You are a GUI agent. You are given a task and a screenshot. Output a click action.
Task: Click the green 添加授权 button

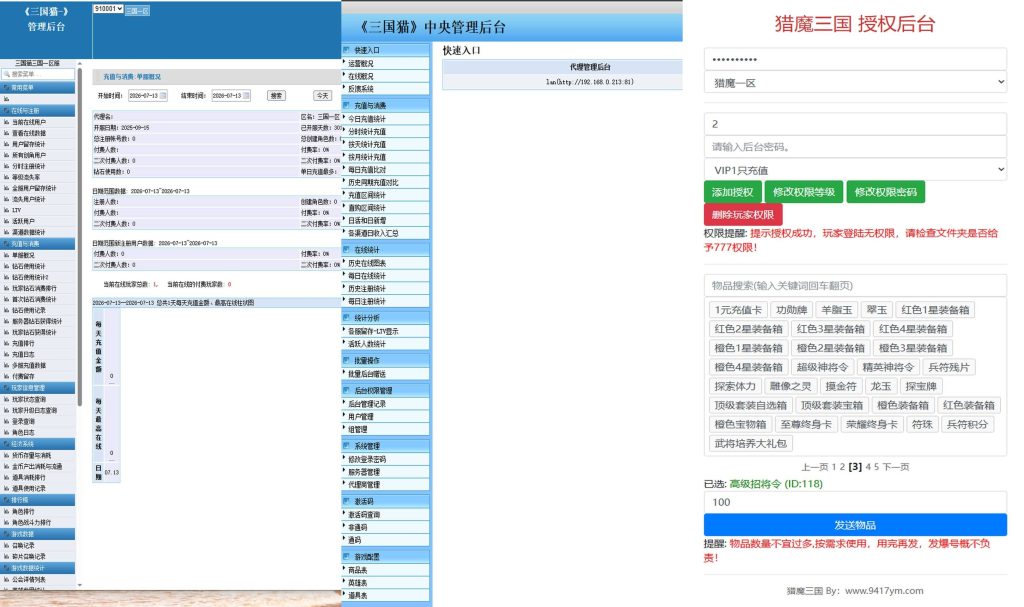pos(732,192)
